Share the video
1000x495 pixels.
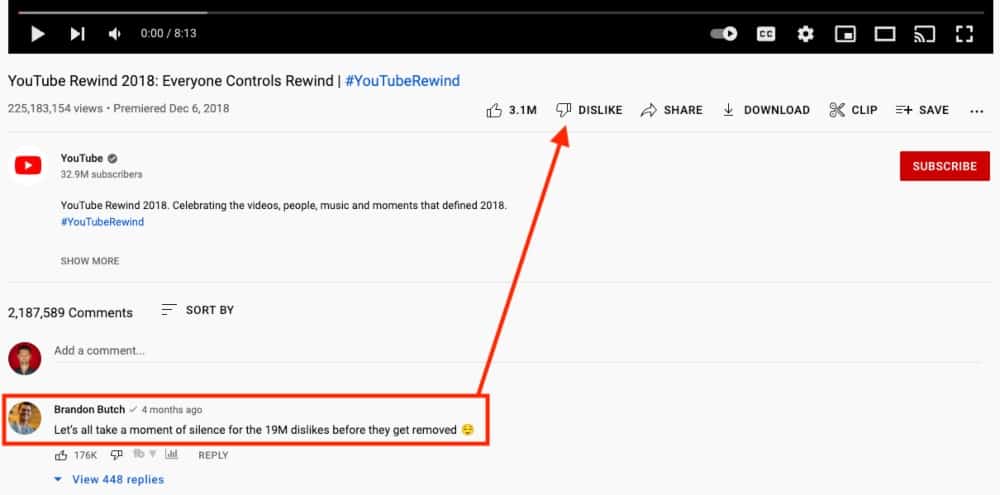tap(672, 110)
